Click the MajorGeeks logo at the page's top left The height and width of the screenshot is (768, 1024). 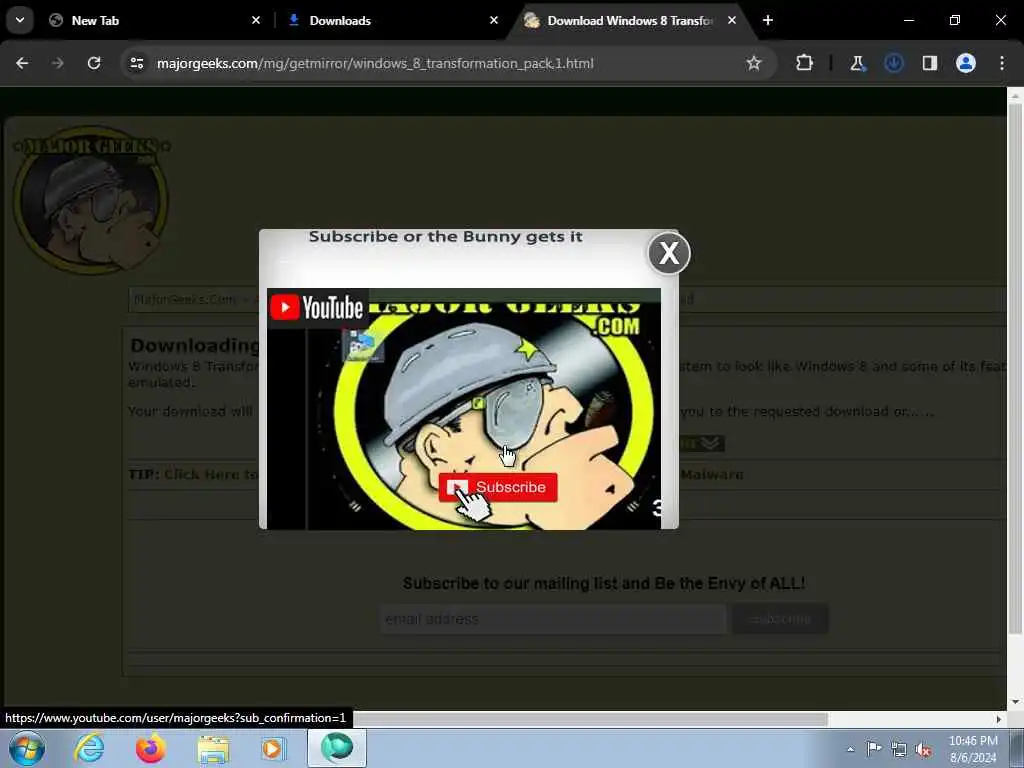pos(91,200)
